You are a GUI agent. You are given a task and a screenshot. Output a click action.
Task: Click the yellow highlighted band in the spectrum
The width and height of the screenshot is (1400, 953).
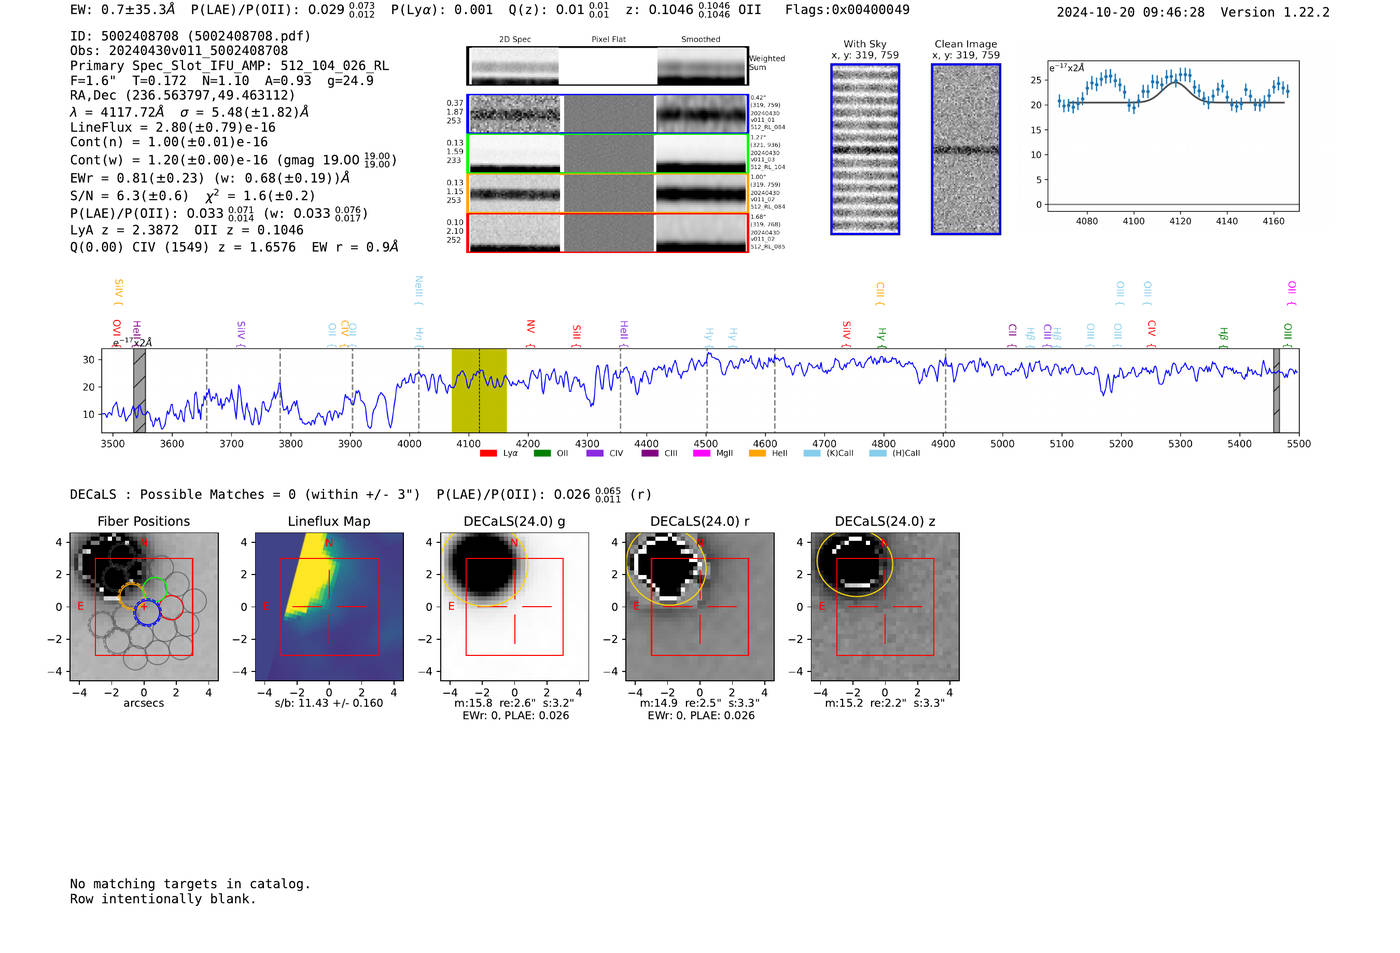click(x=479, y=390)
